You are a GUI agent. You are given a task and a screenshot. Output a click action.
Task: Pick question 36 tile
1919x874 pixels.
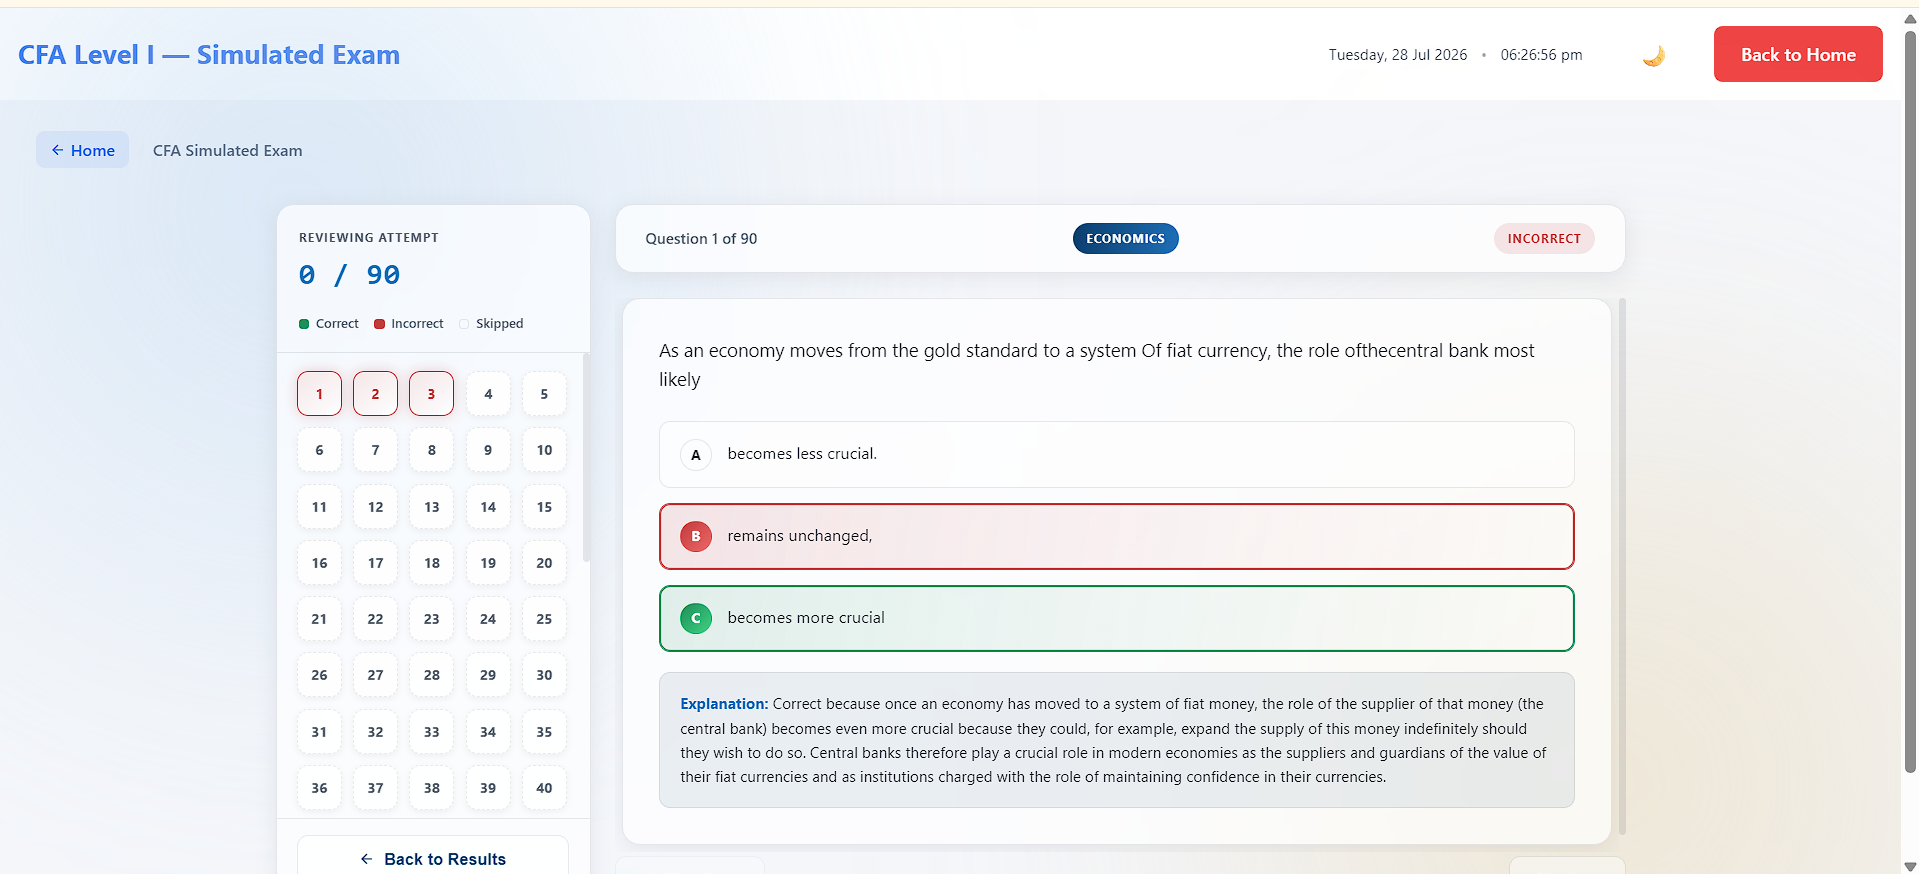pyautogui.click(x=319, y=788)
